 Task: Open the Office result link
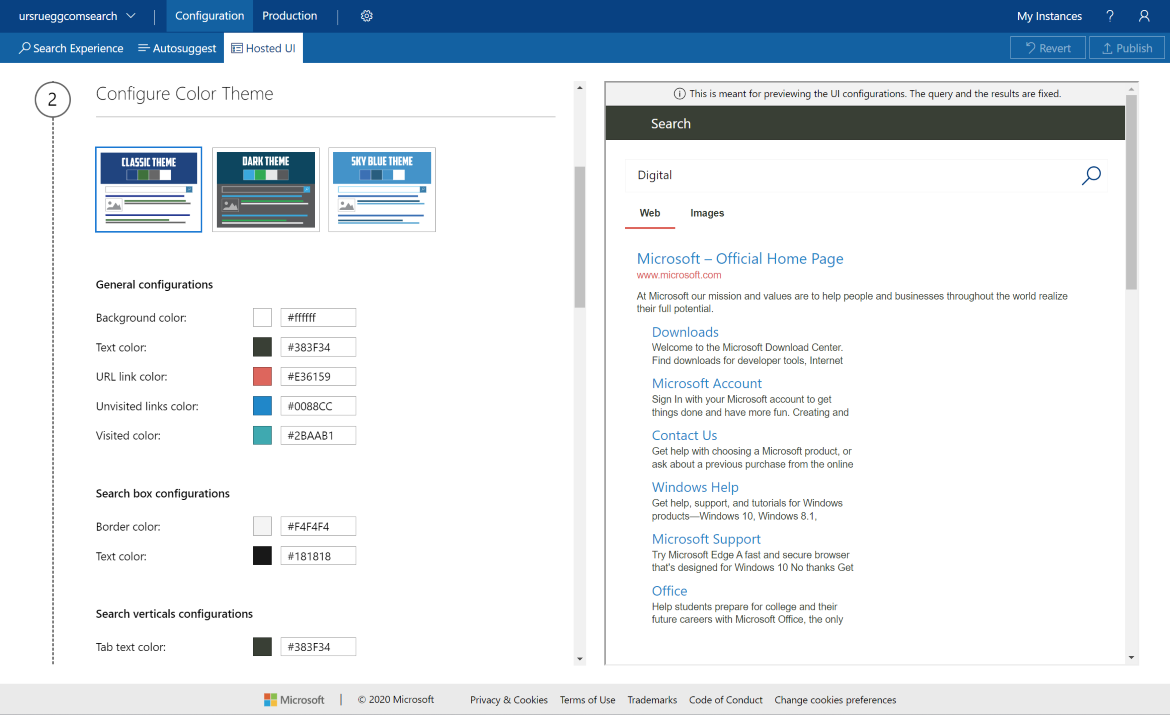669,591
